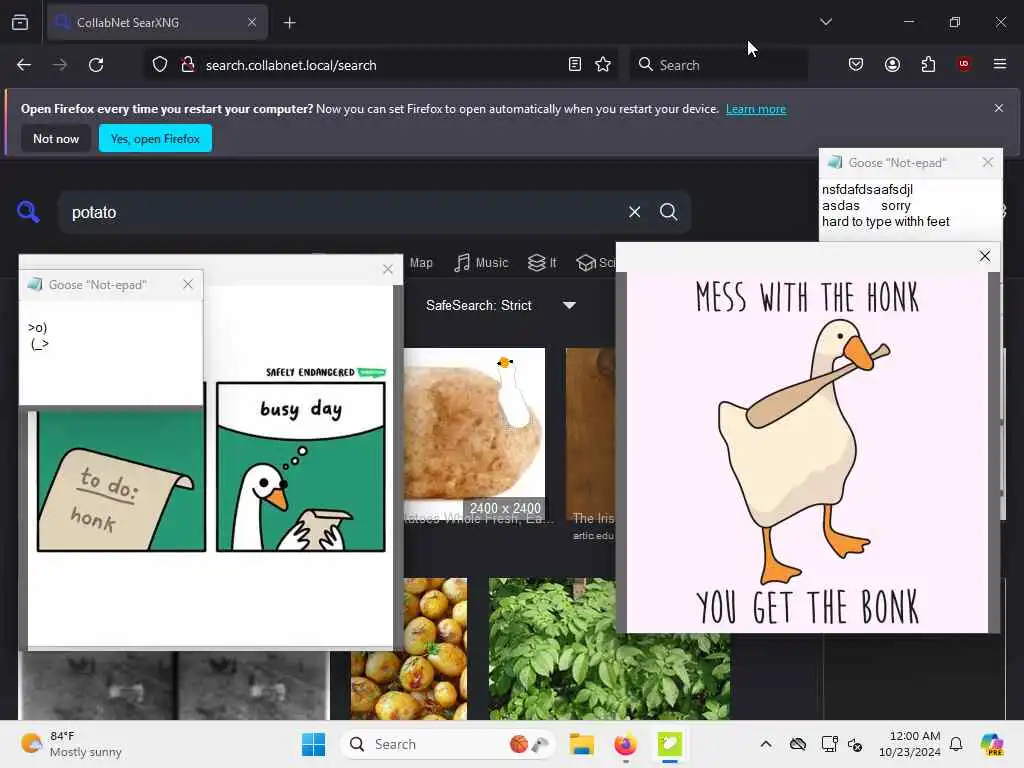Edit the potato search query field
The width and height of the screenshot is (1024, 768).
click(x=340, y=212)
